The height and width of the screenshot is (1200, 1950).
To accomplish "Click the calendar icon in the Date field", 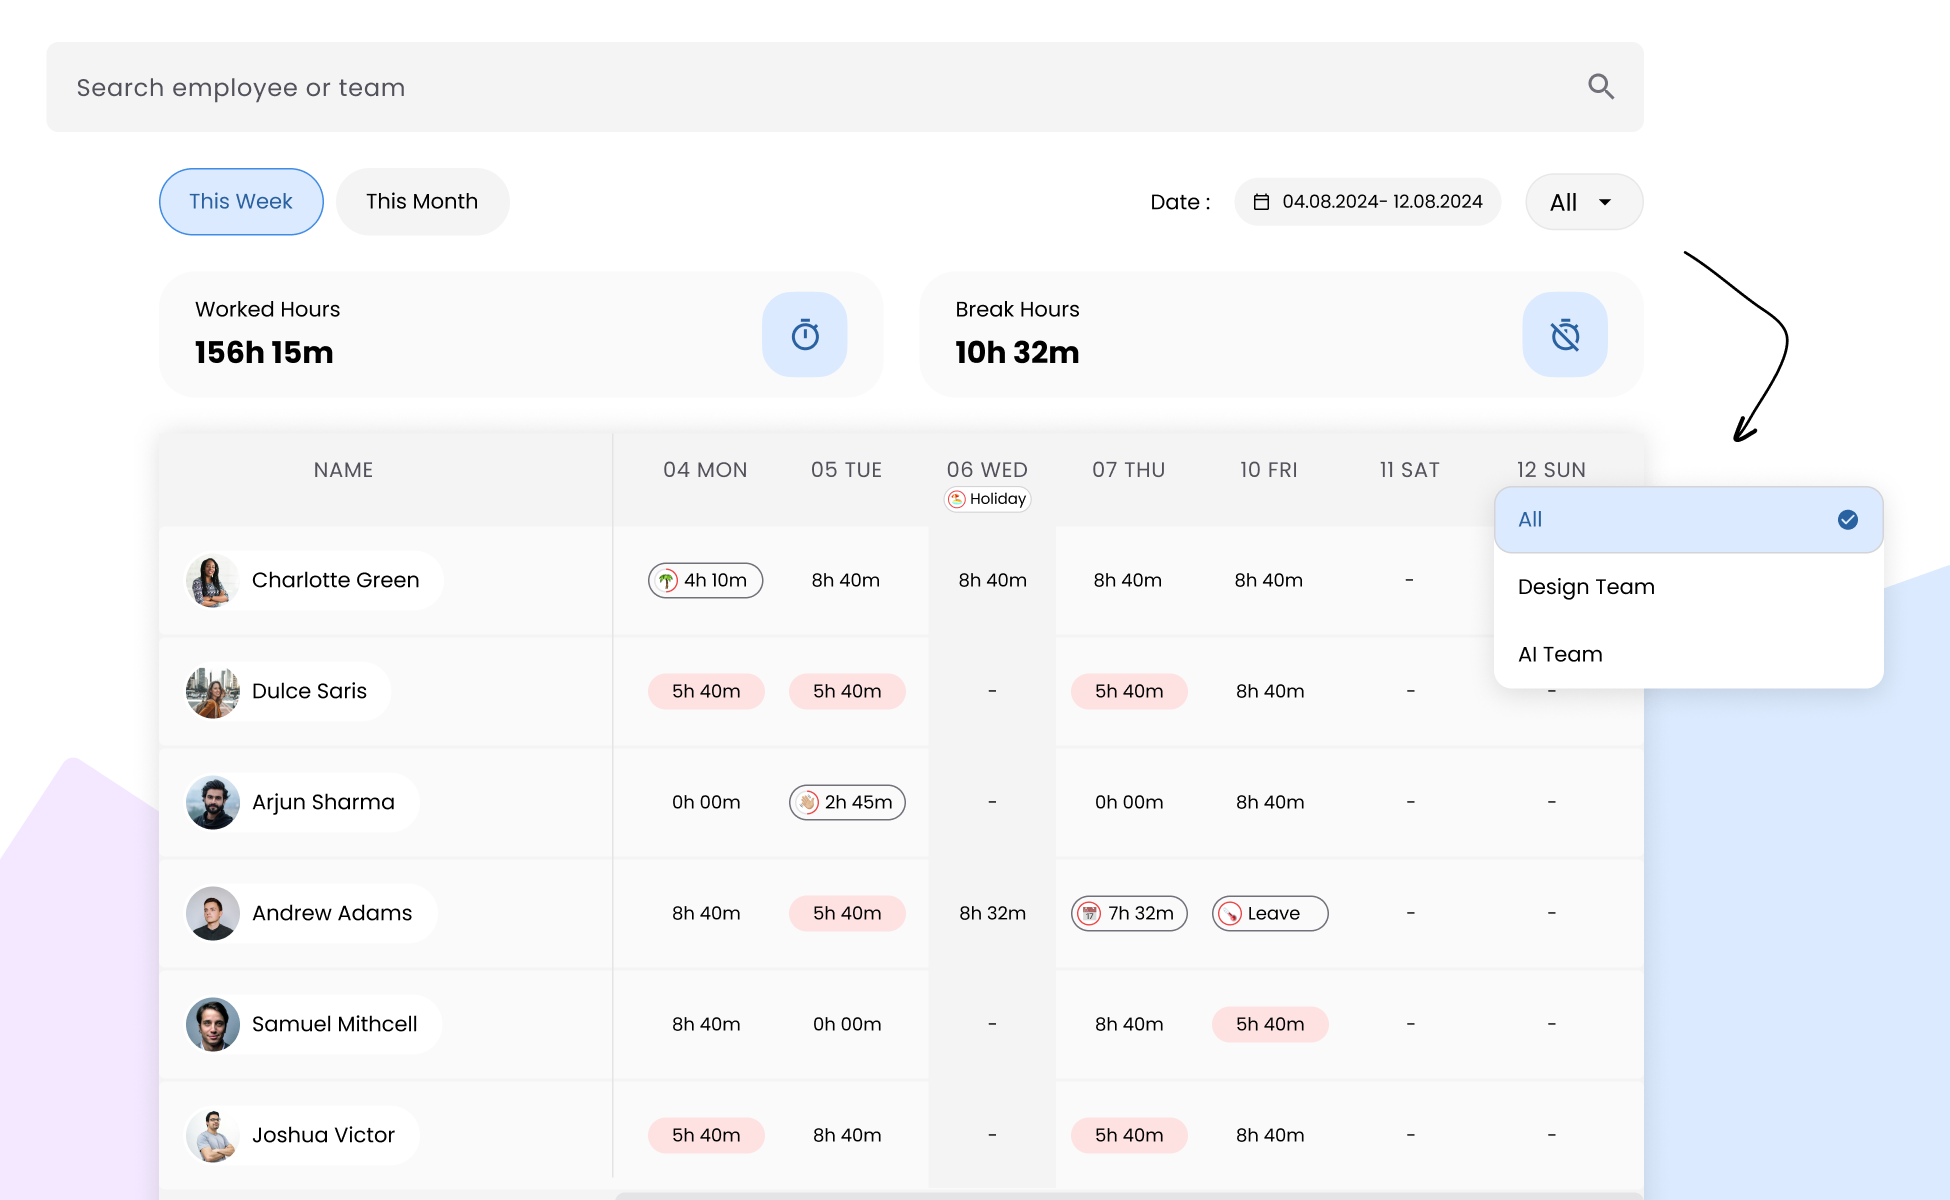I will 1264,201.
